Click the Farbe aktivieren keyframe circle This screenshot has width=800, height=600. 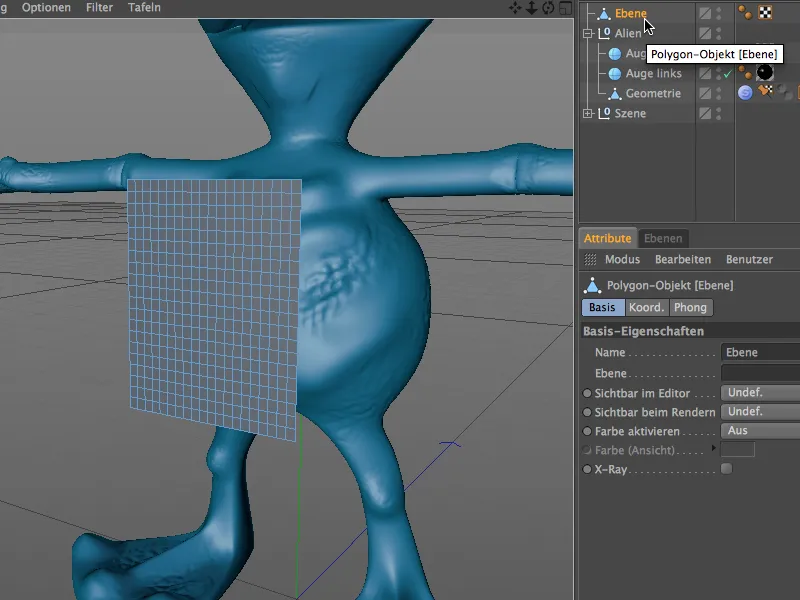point(587,431)
